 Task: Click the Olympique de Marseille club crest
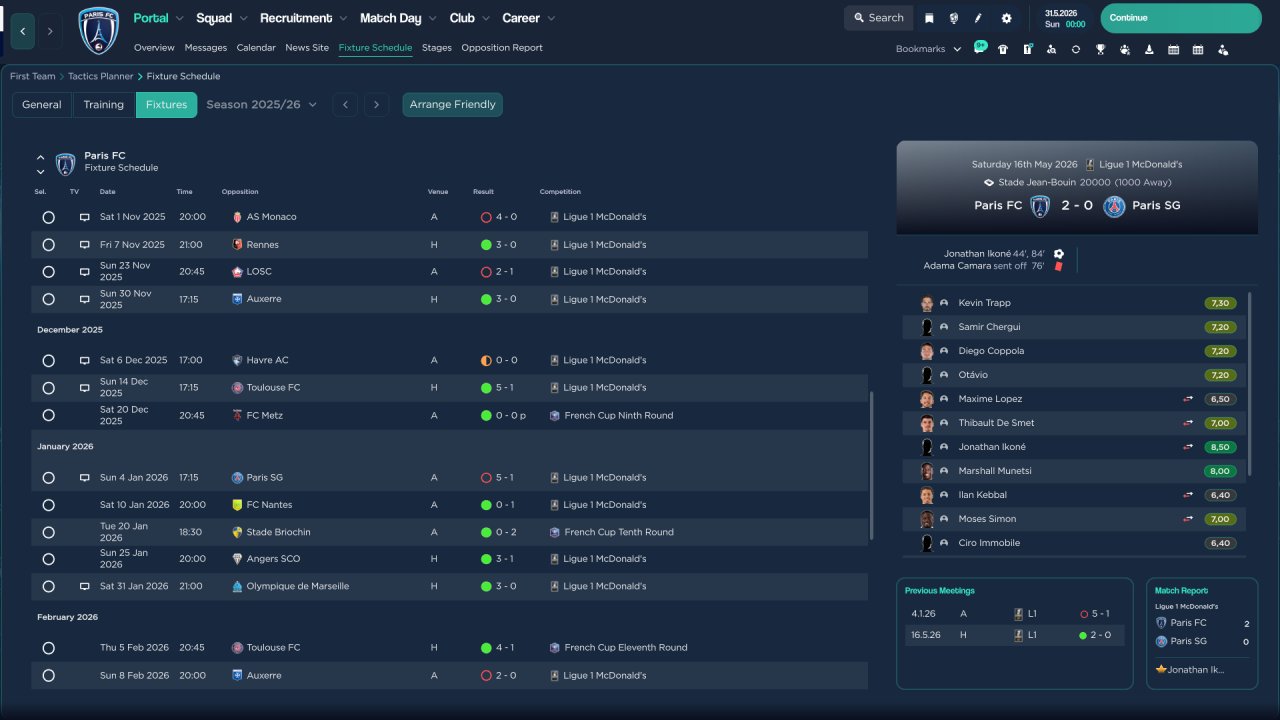pyautogui.click(x=237, y=587)
